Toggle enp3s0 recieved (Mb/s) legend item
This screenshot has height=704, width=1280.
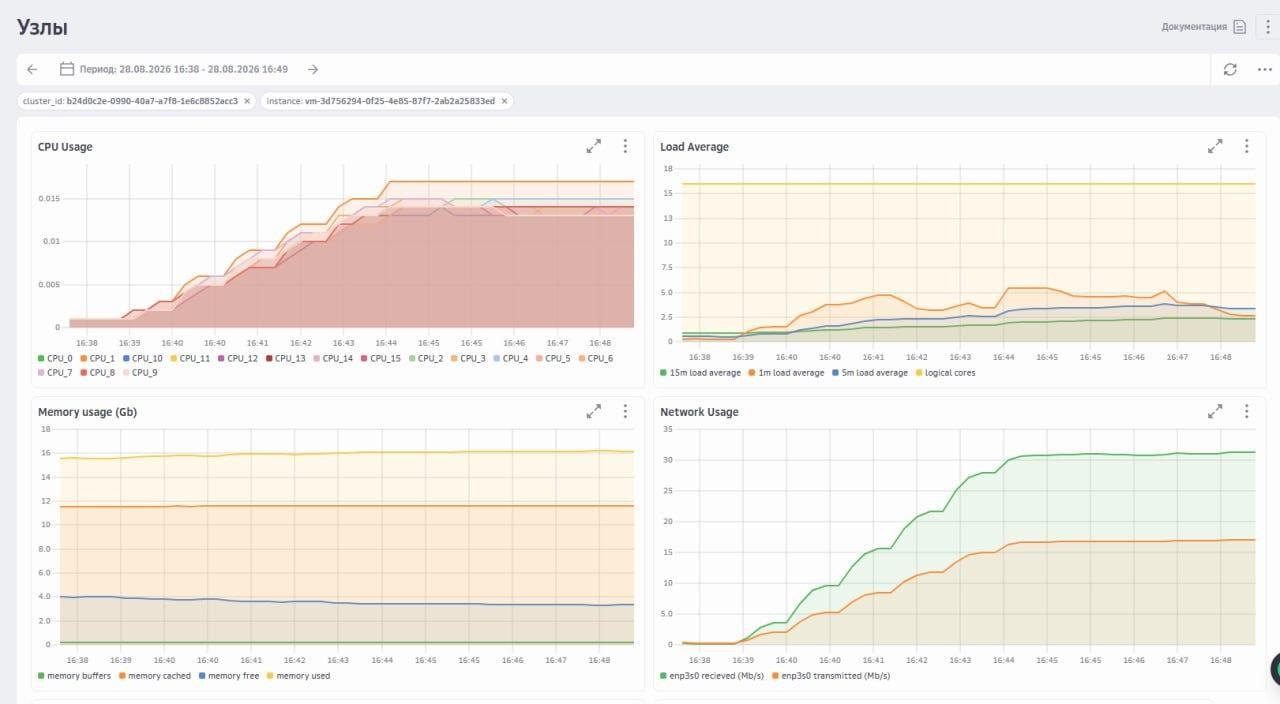pyautogui.click(x=713, y=675)
